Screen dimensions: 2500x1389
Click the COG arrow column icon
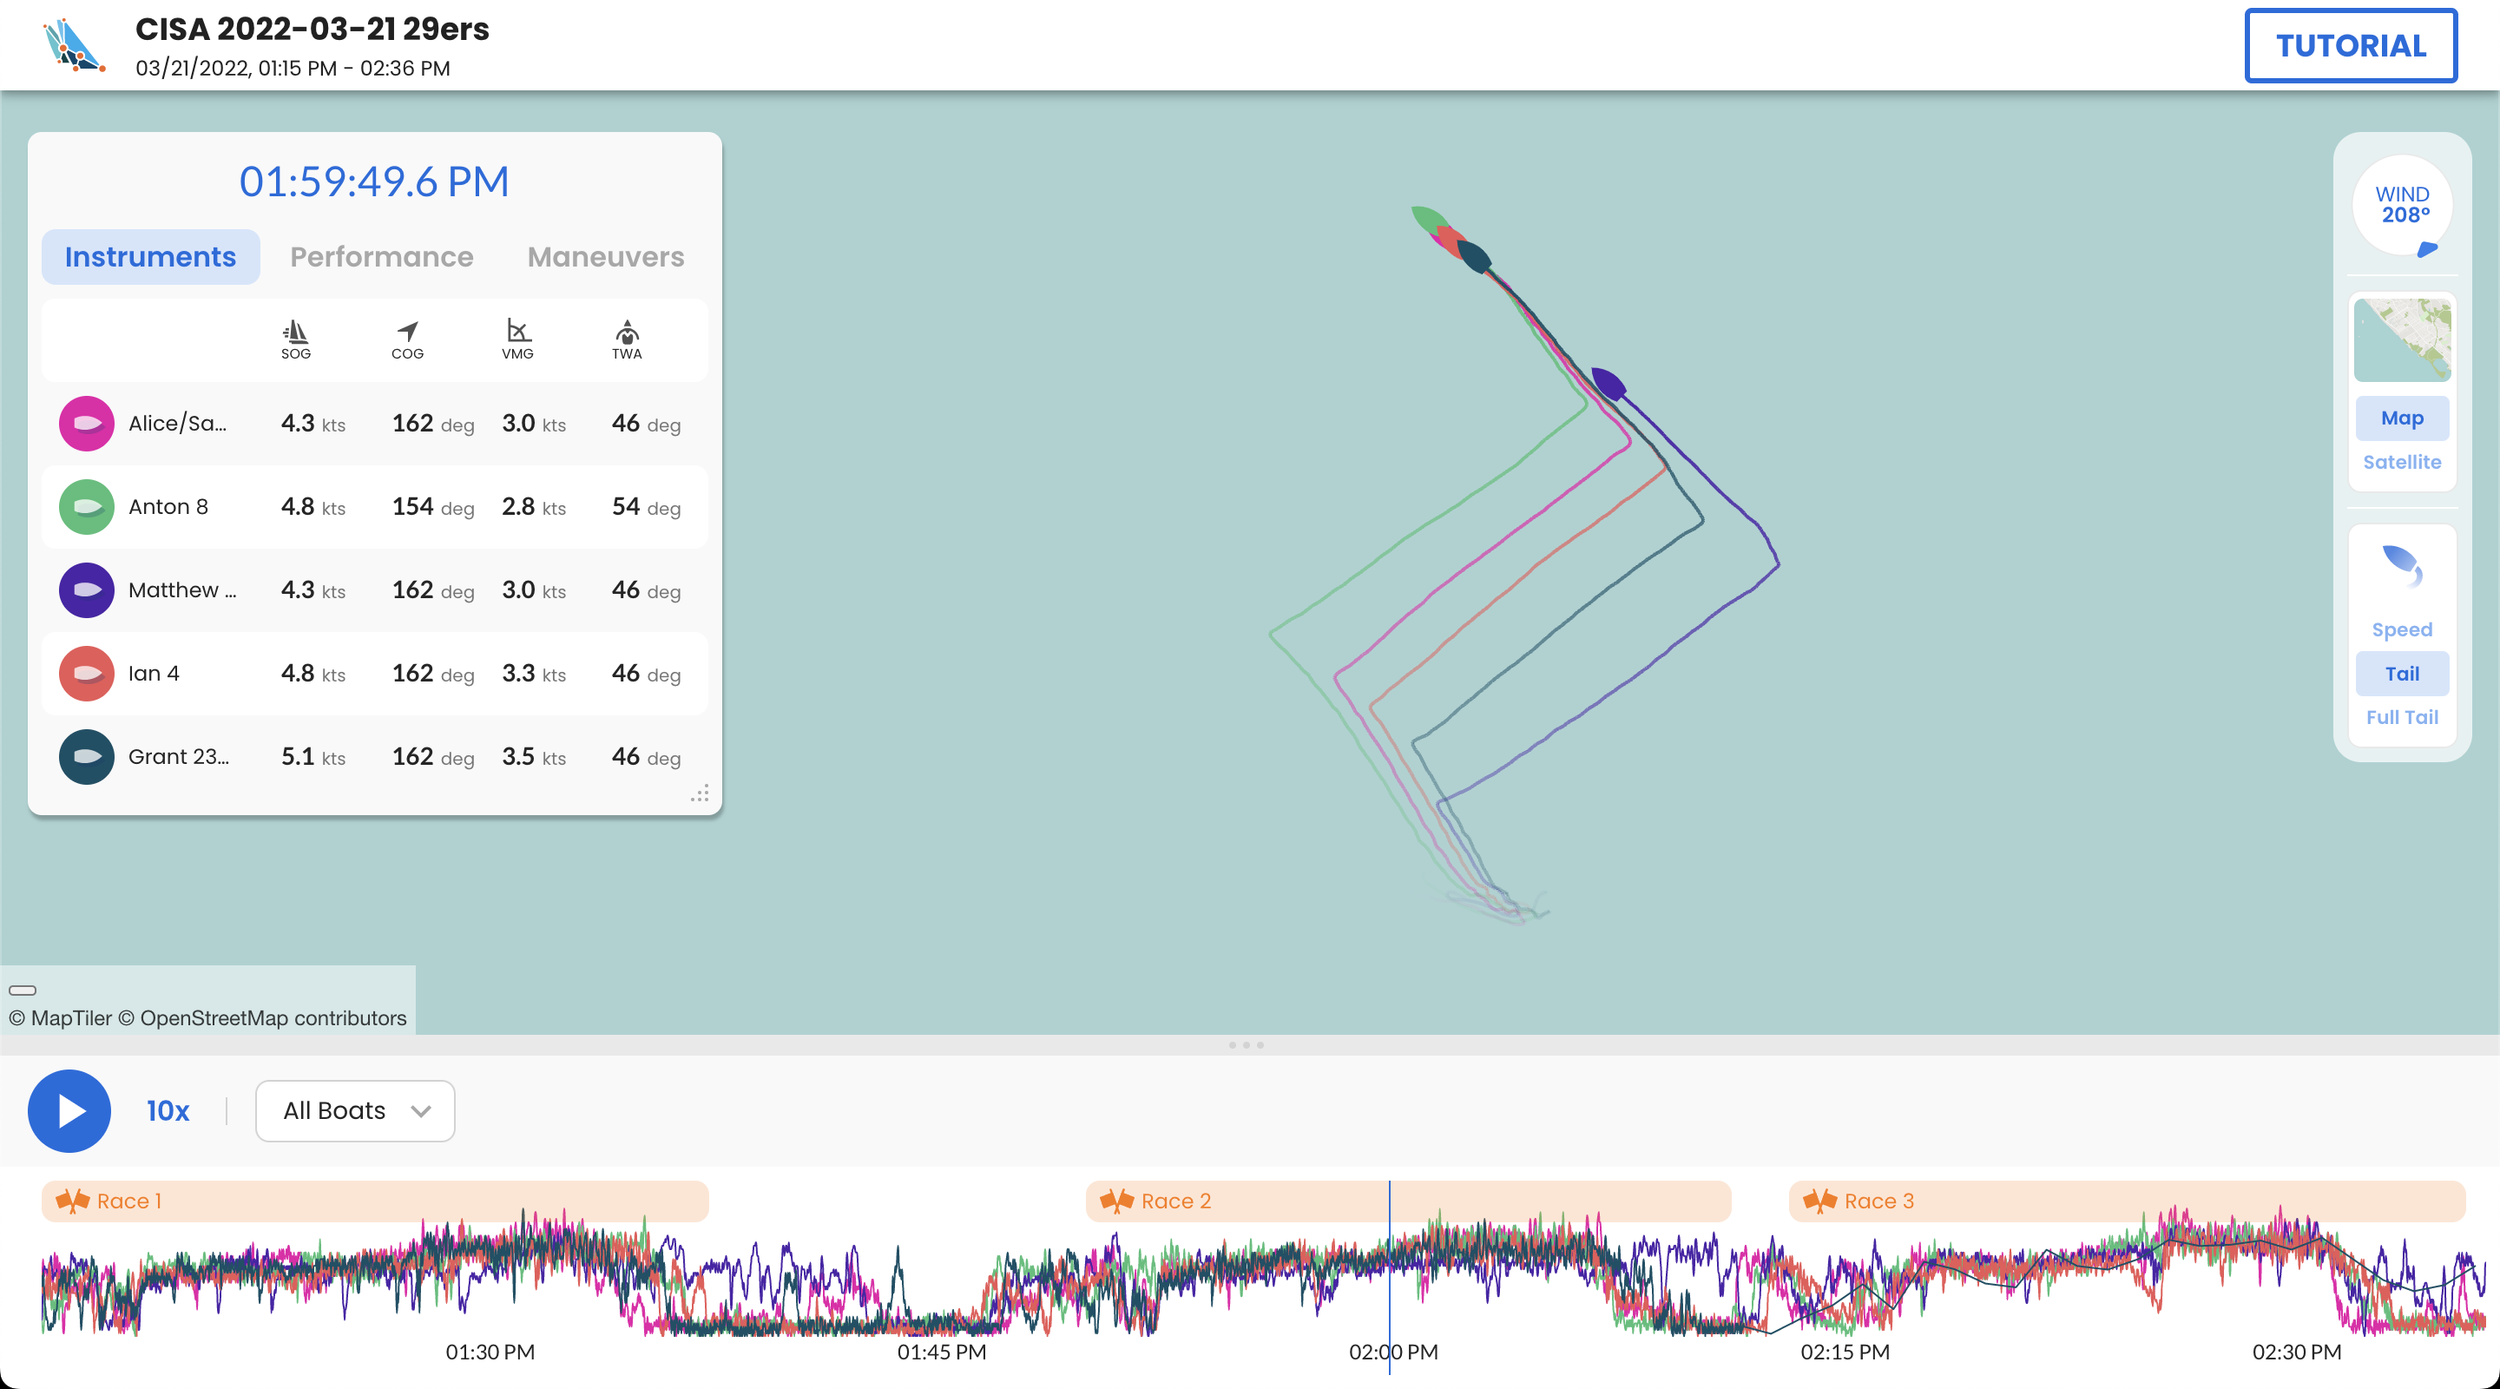point(407,331)
